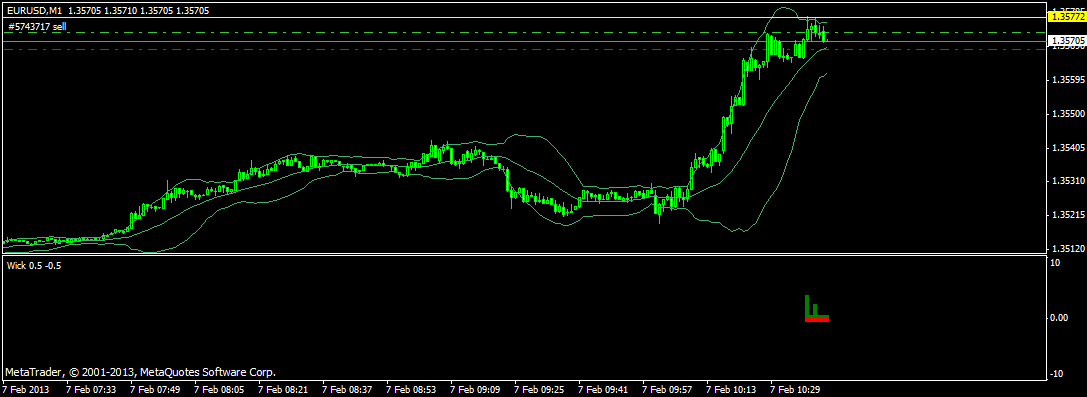Click the EURUSD,M1 chart title text
The width and height of the screenshot is (1087, 397).
point(34,10)
